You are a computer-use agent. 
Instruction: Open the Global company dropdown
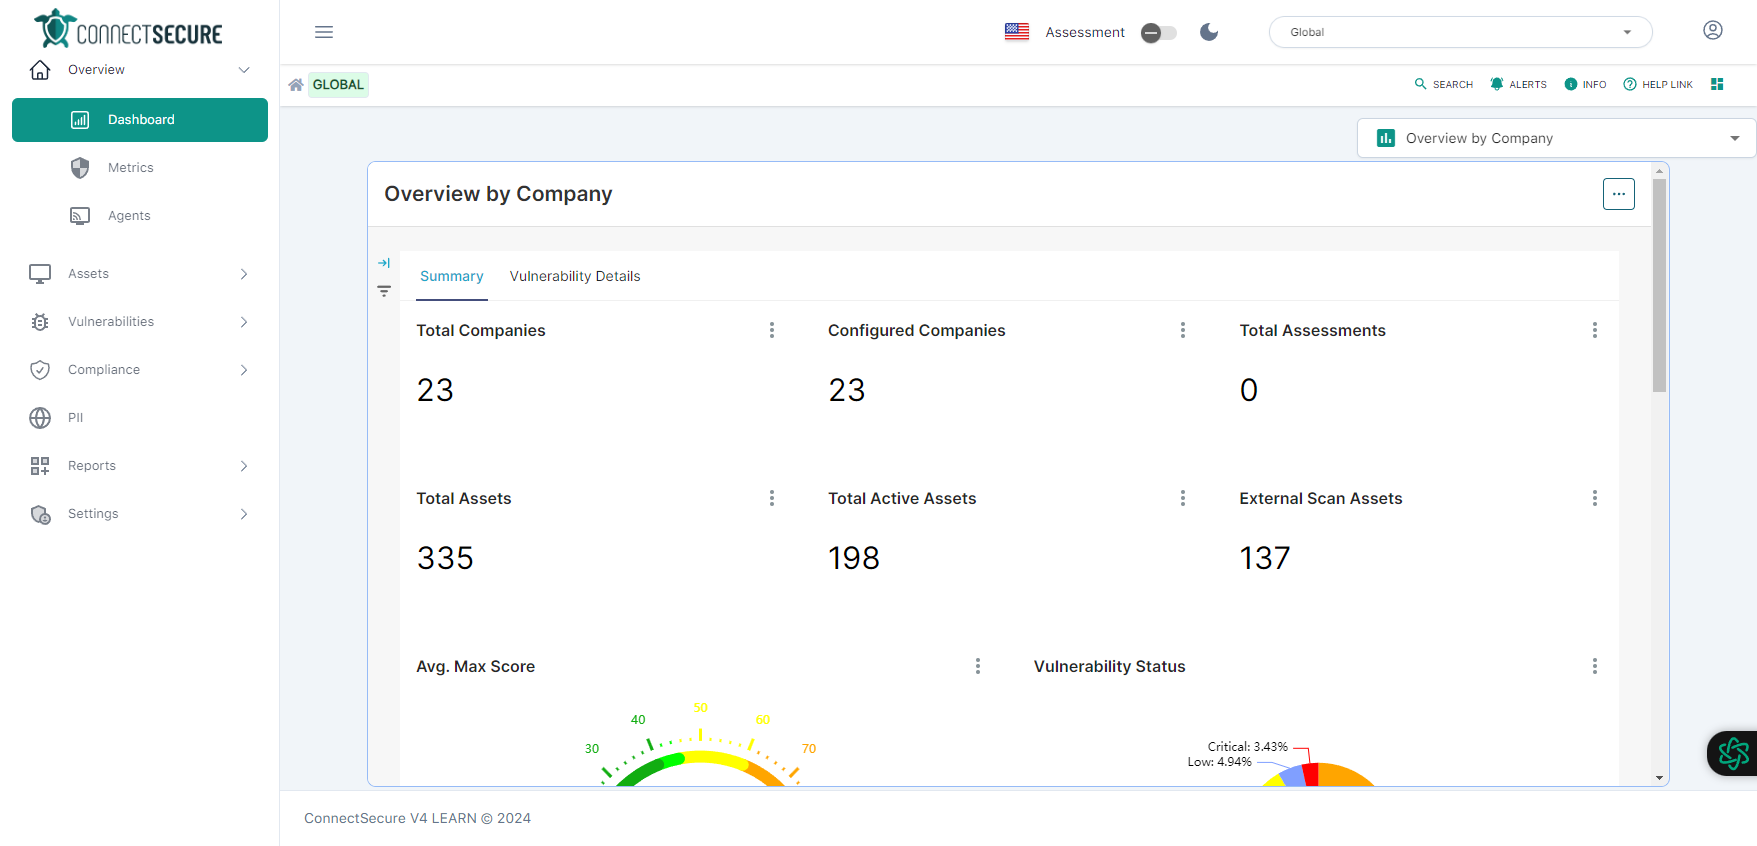1460,32
